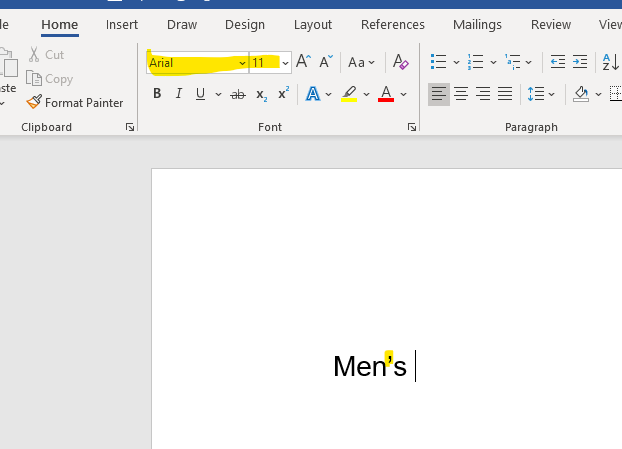Switch to the Review tab
The width and height of the screenshot is (622, 449).
tap(551, 25)
